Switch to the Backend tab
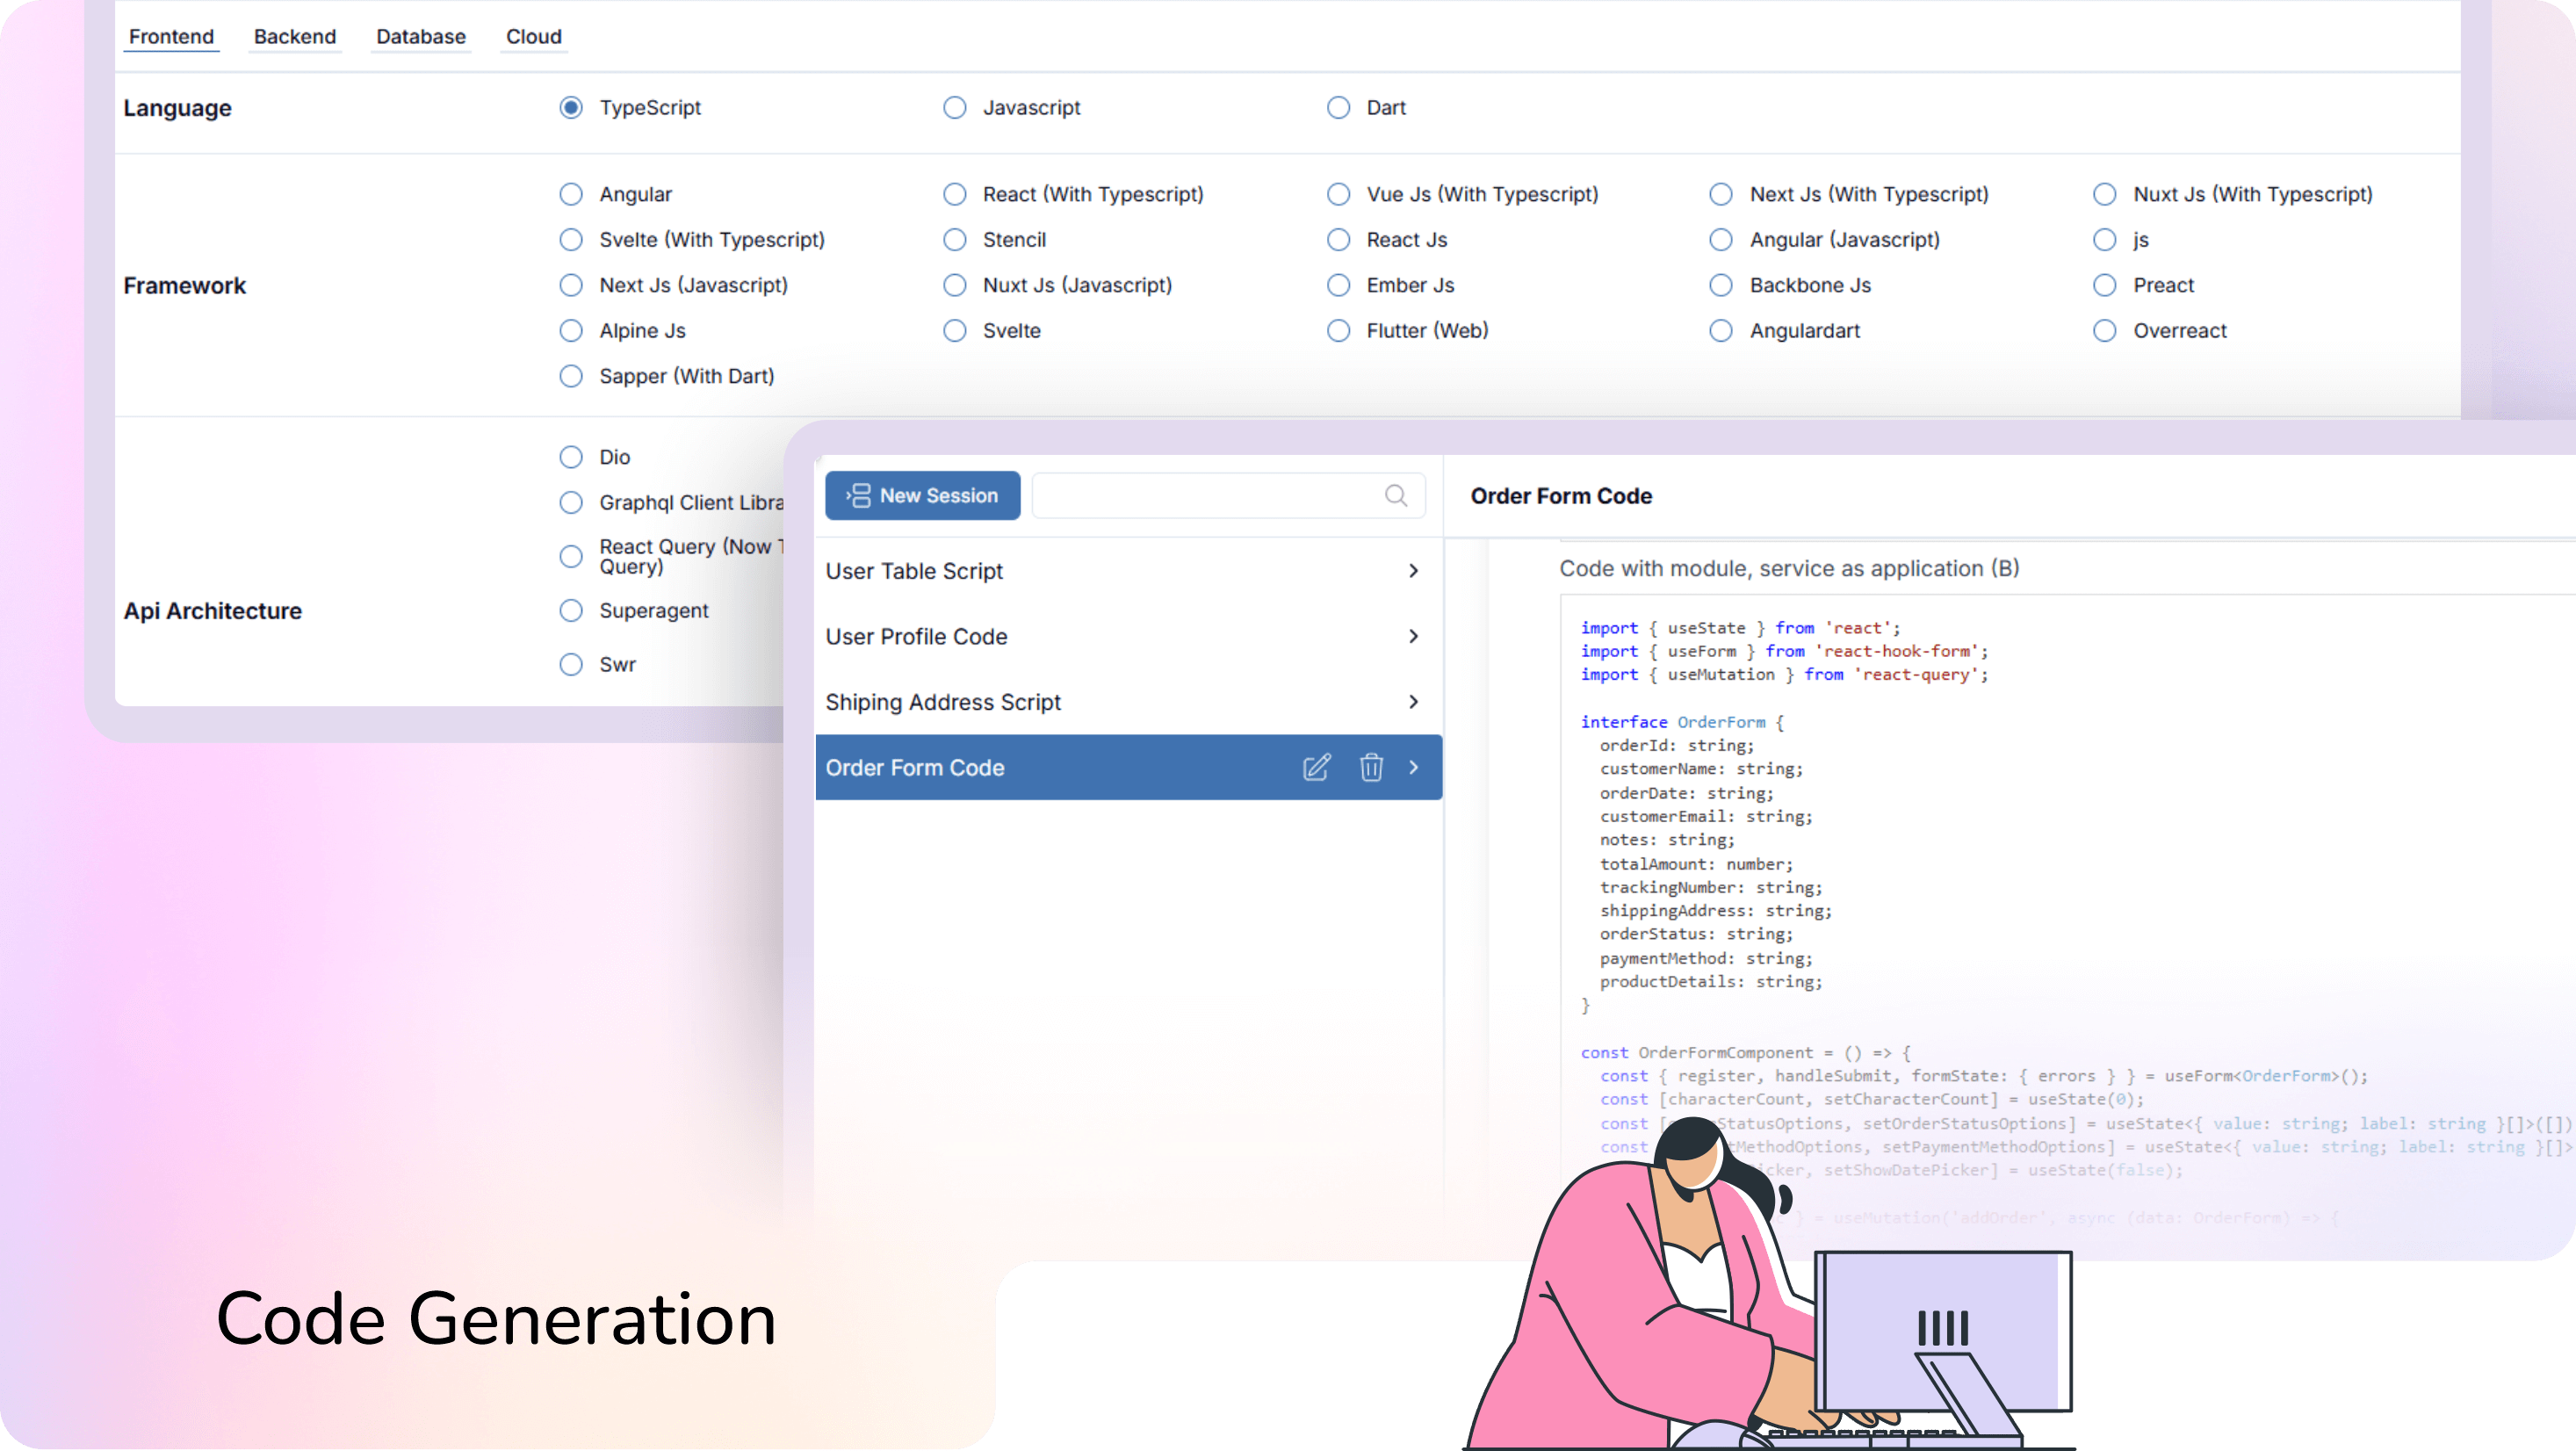 tap(294, 37)
